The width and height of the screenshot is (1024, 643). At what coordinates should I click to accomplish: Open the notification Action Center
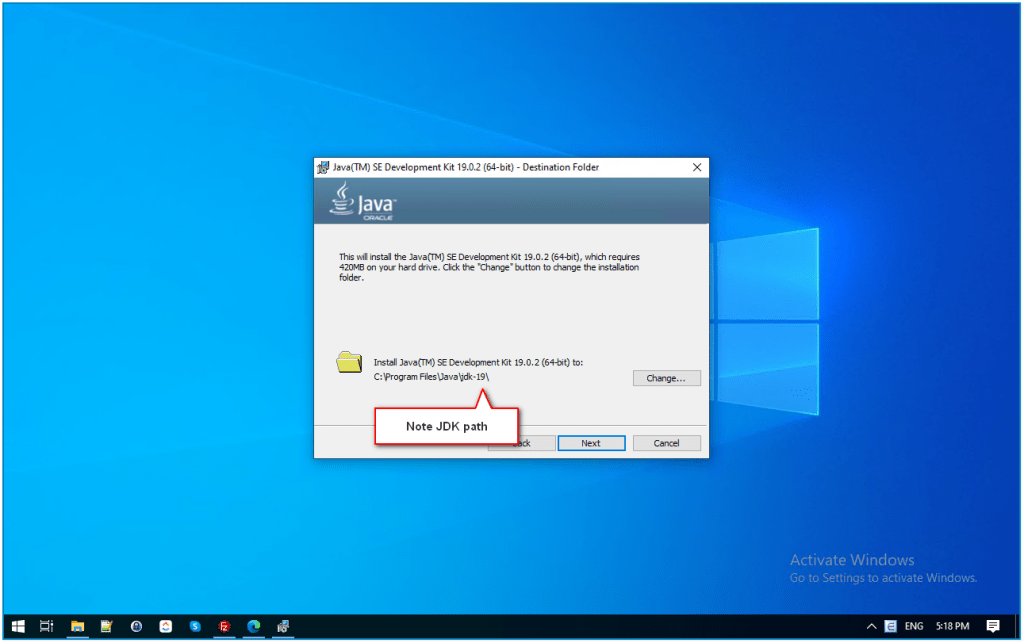click(x=993, y=626)
